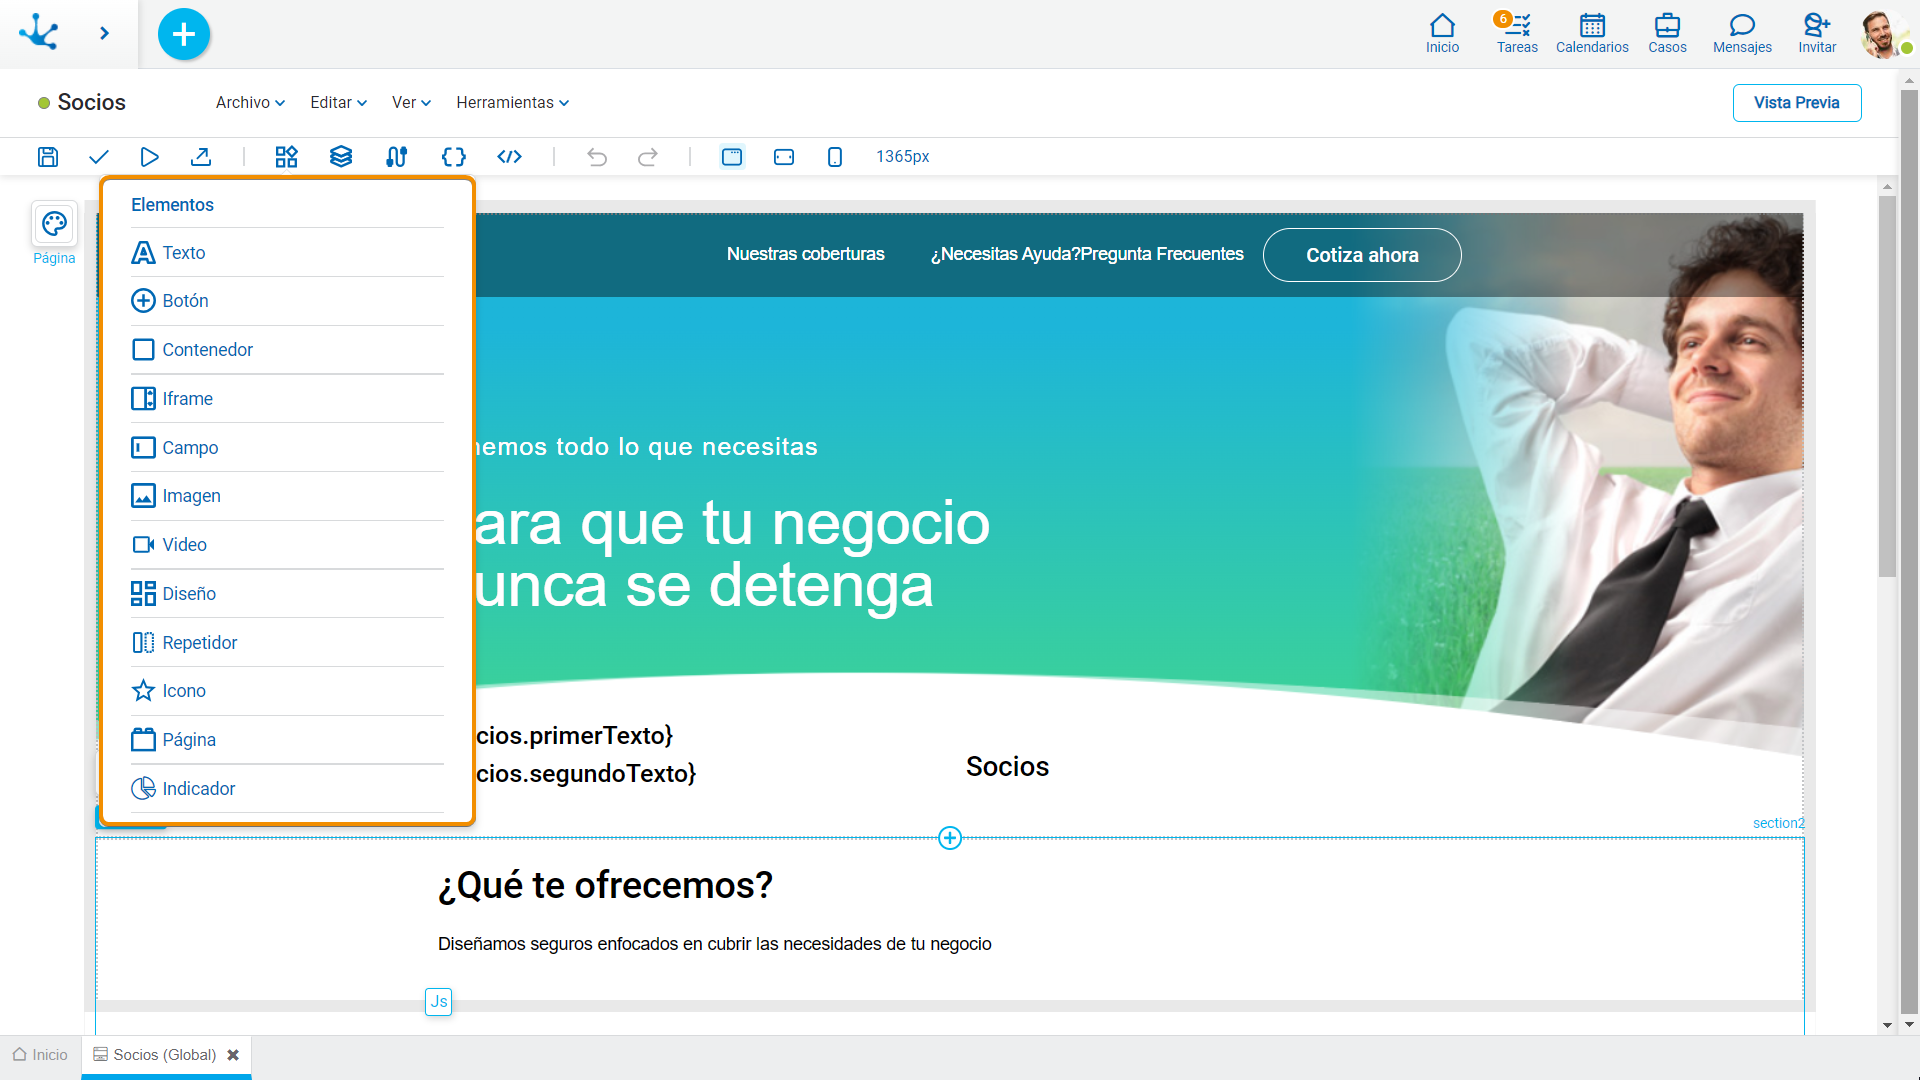This screenshot has width=1920, height=1080.
Task: Click the canvas vertical scrollbar
Action: (x=1887, y=386)
